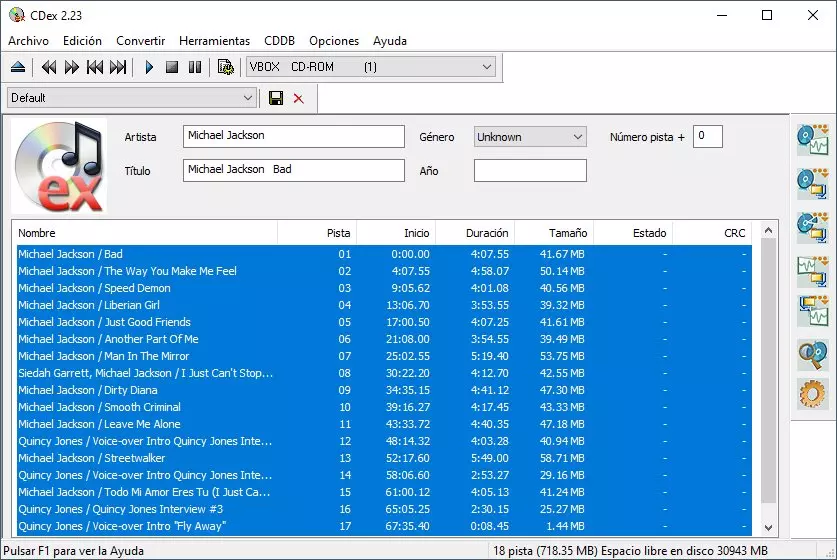Click track list scrollbar up arrow
This screenshot has width=837, height=560.
[x=768, y=231]
